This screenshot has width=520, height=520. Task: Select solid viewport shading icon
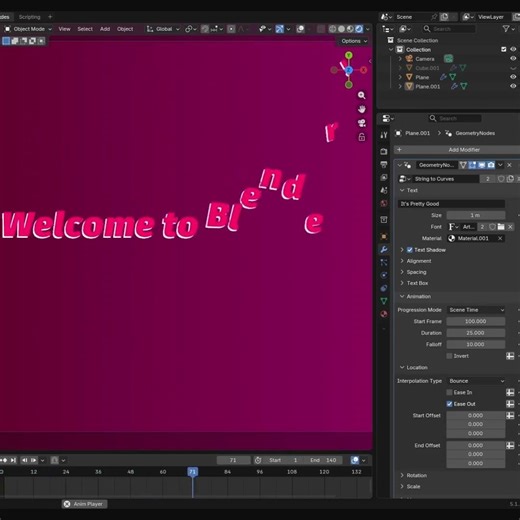pos(341,29)
